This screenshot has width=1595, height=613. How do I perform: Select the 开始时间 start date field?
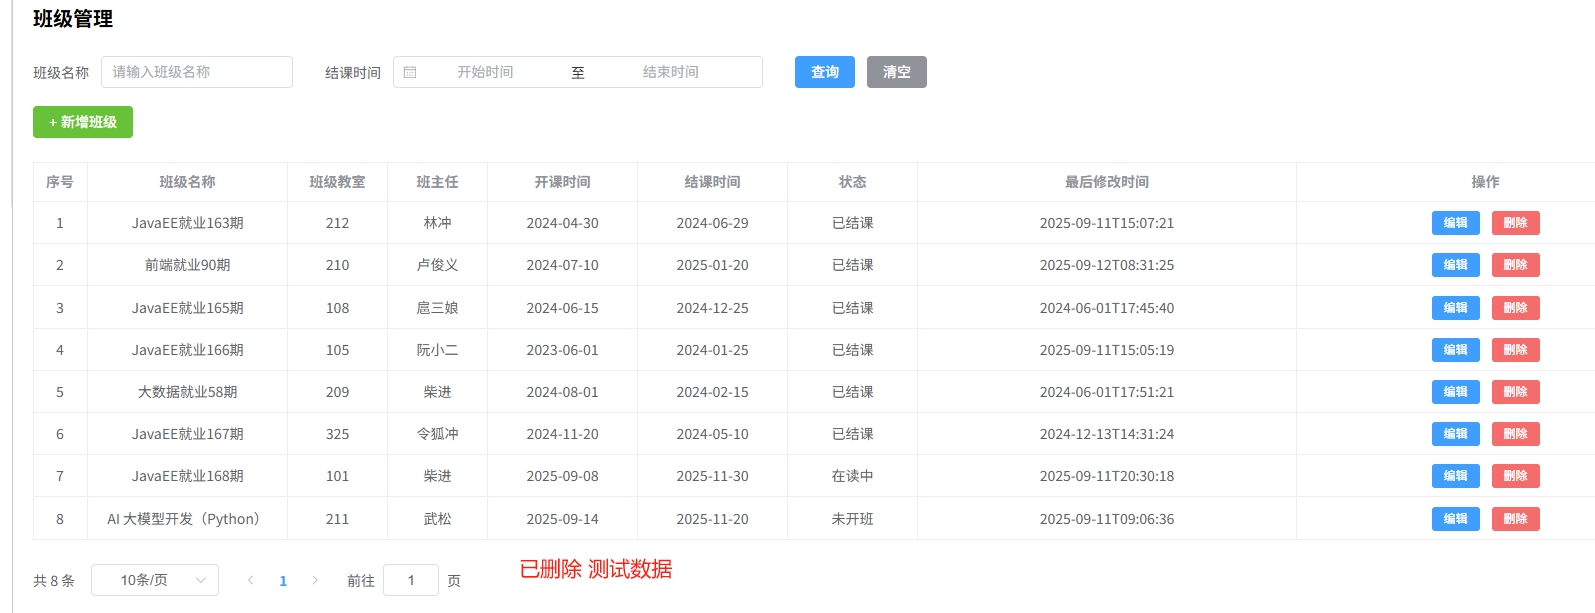(485, 72)
